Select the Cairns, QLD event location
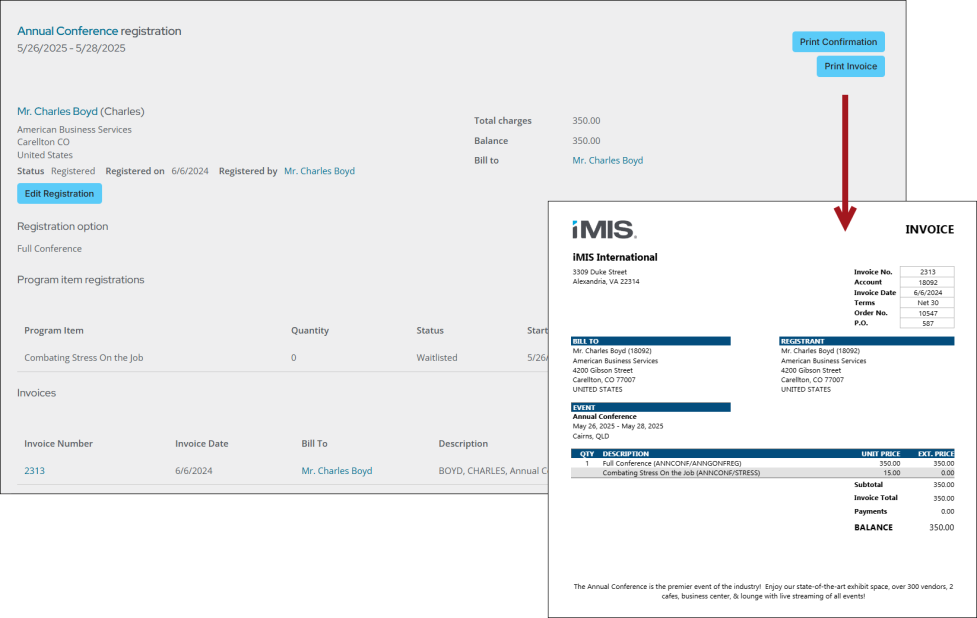 (x=591, y=436)
